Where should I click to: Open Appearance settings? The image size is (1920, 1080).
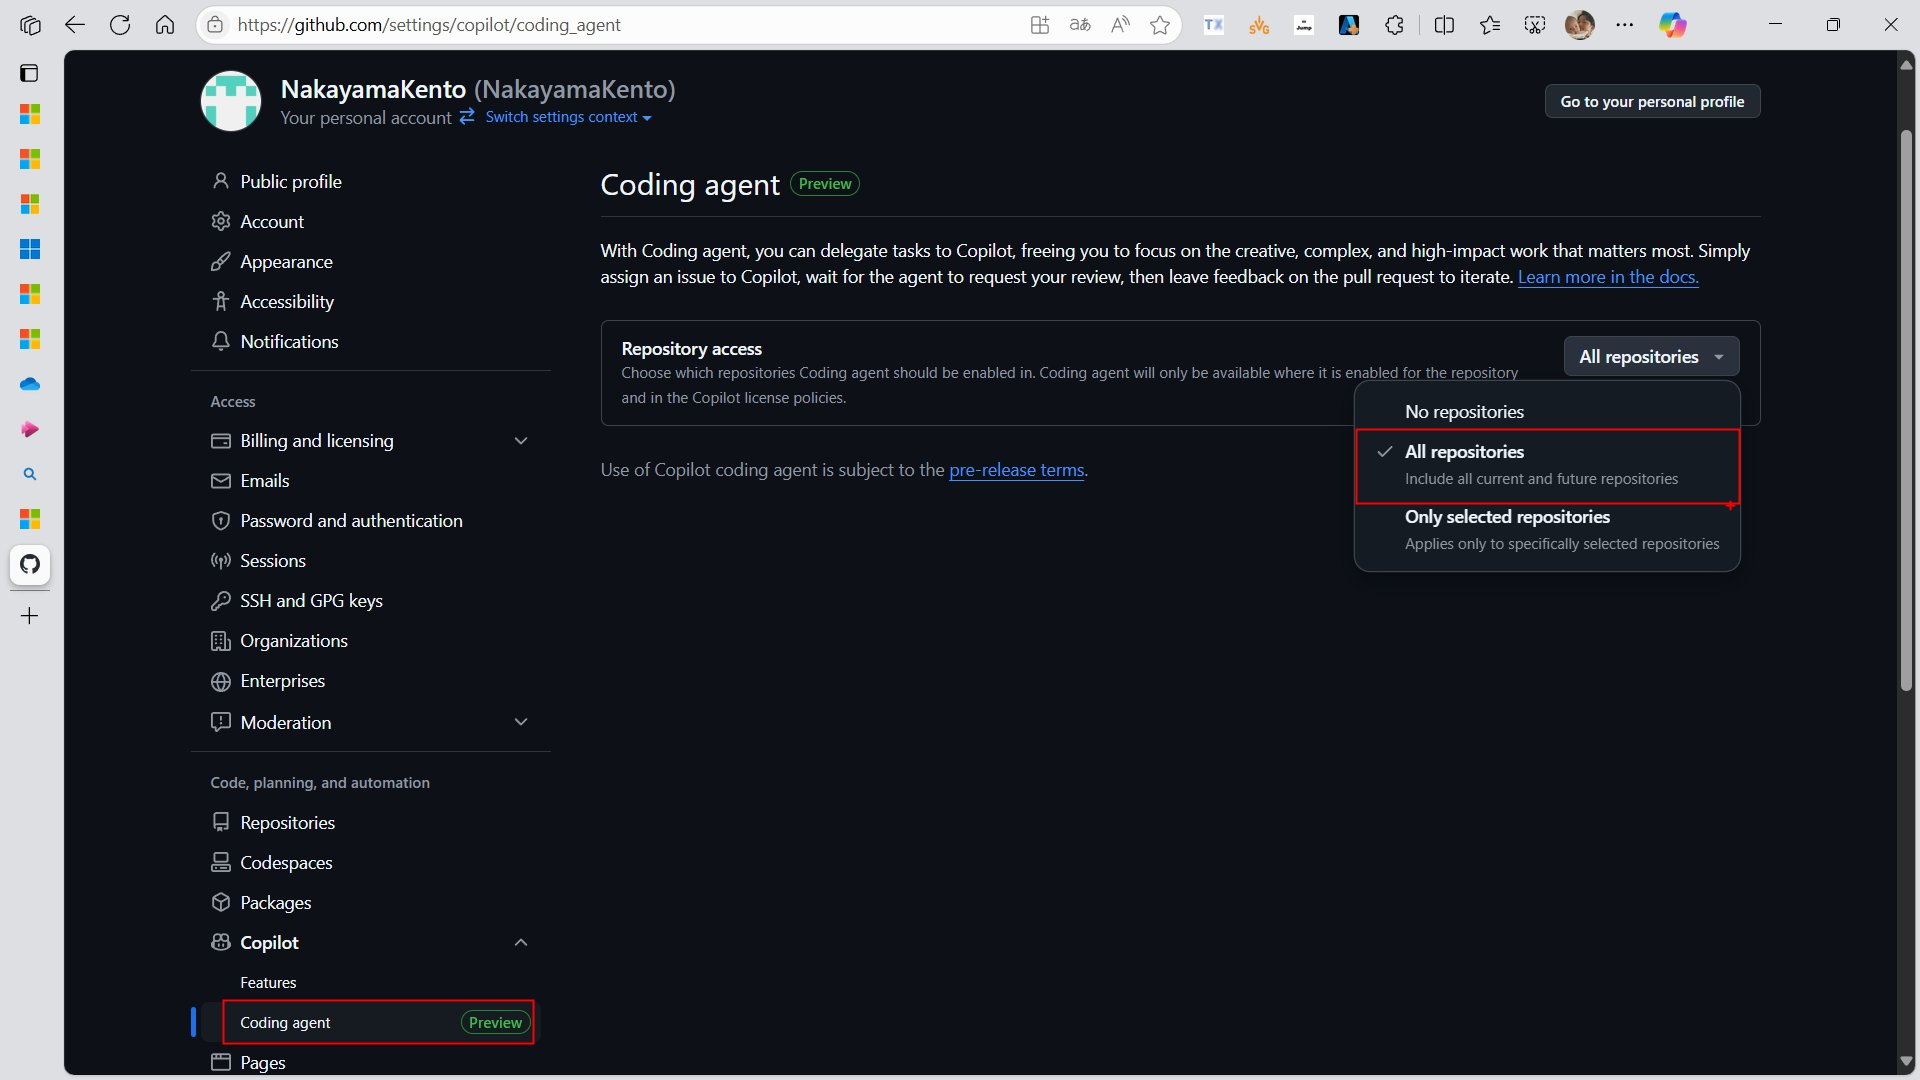click(286, 261)
